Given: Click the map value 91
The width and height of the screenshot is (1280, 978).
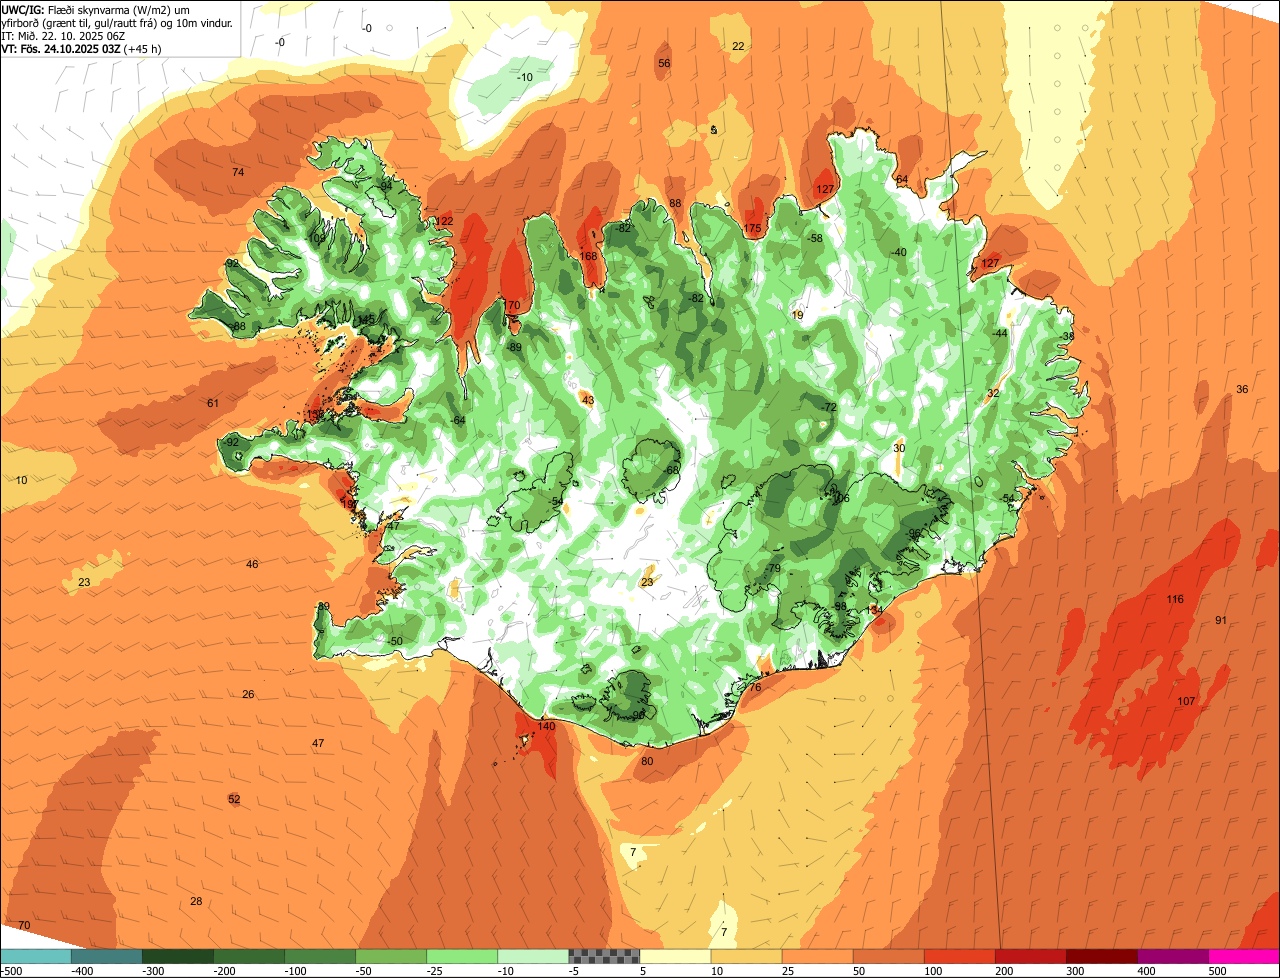Looking at the screenshot, I should [x=1221, y=620].
